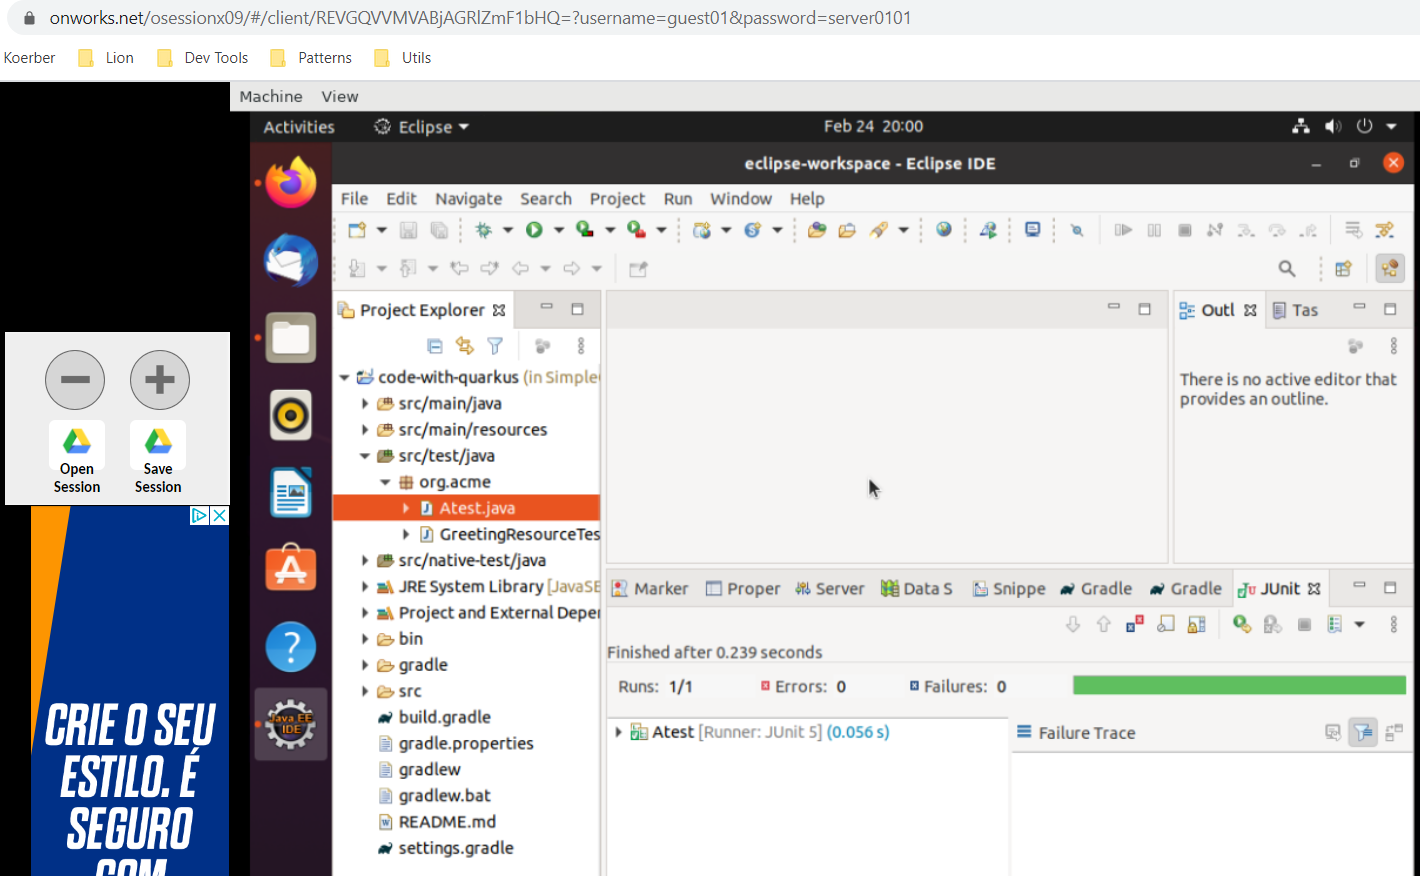The image size is (1420, 876).
Task: Click the Feb 24 20:00 clock
Action: click(x=873, y=126)
